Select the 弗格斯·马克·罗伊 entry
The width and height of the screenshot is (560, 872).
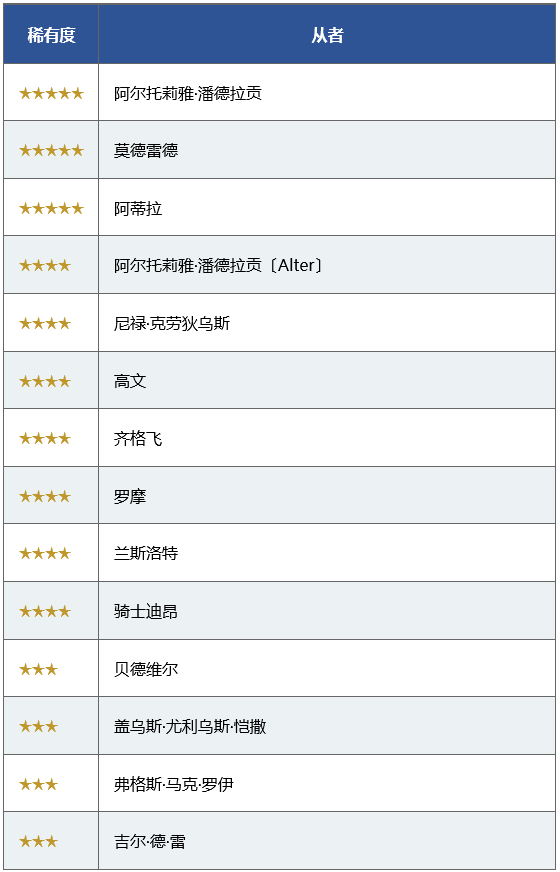tap(174, 784)
